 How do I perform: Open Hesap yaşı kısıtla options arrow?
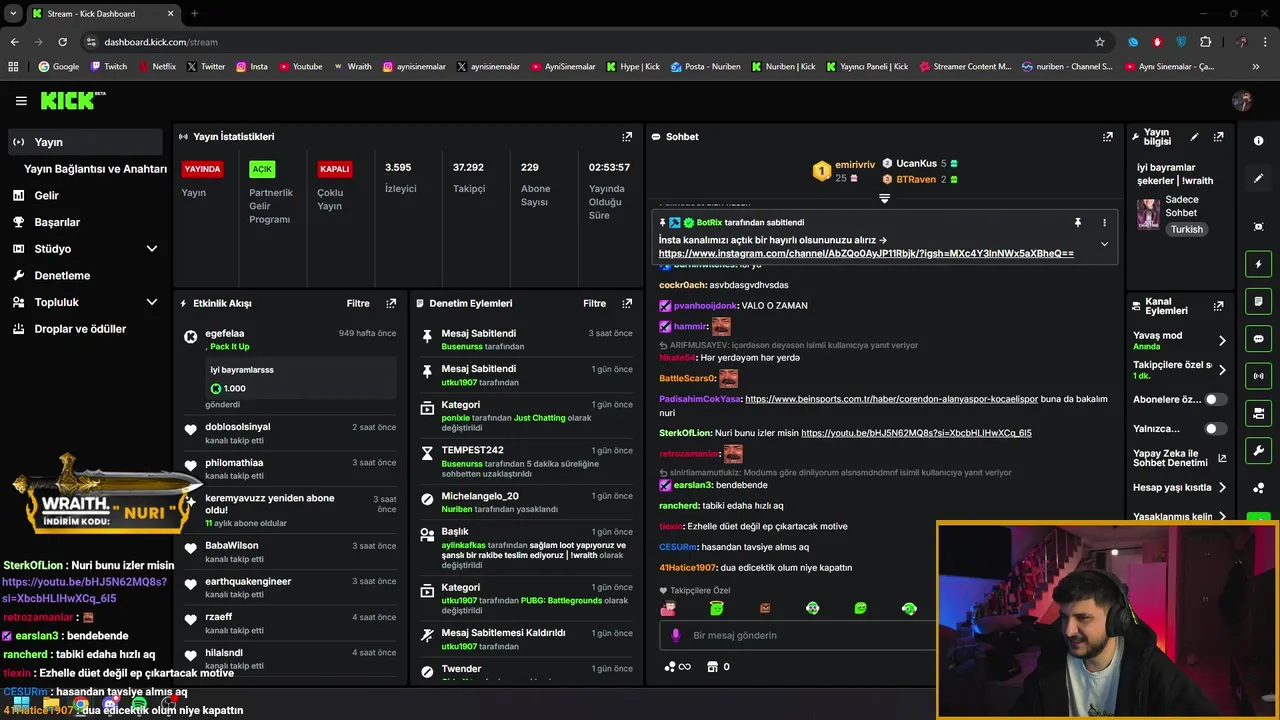tap(1222, 488)
